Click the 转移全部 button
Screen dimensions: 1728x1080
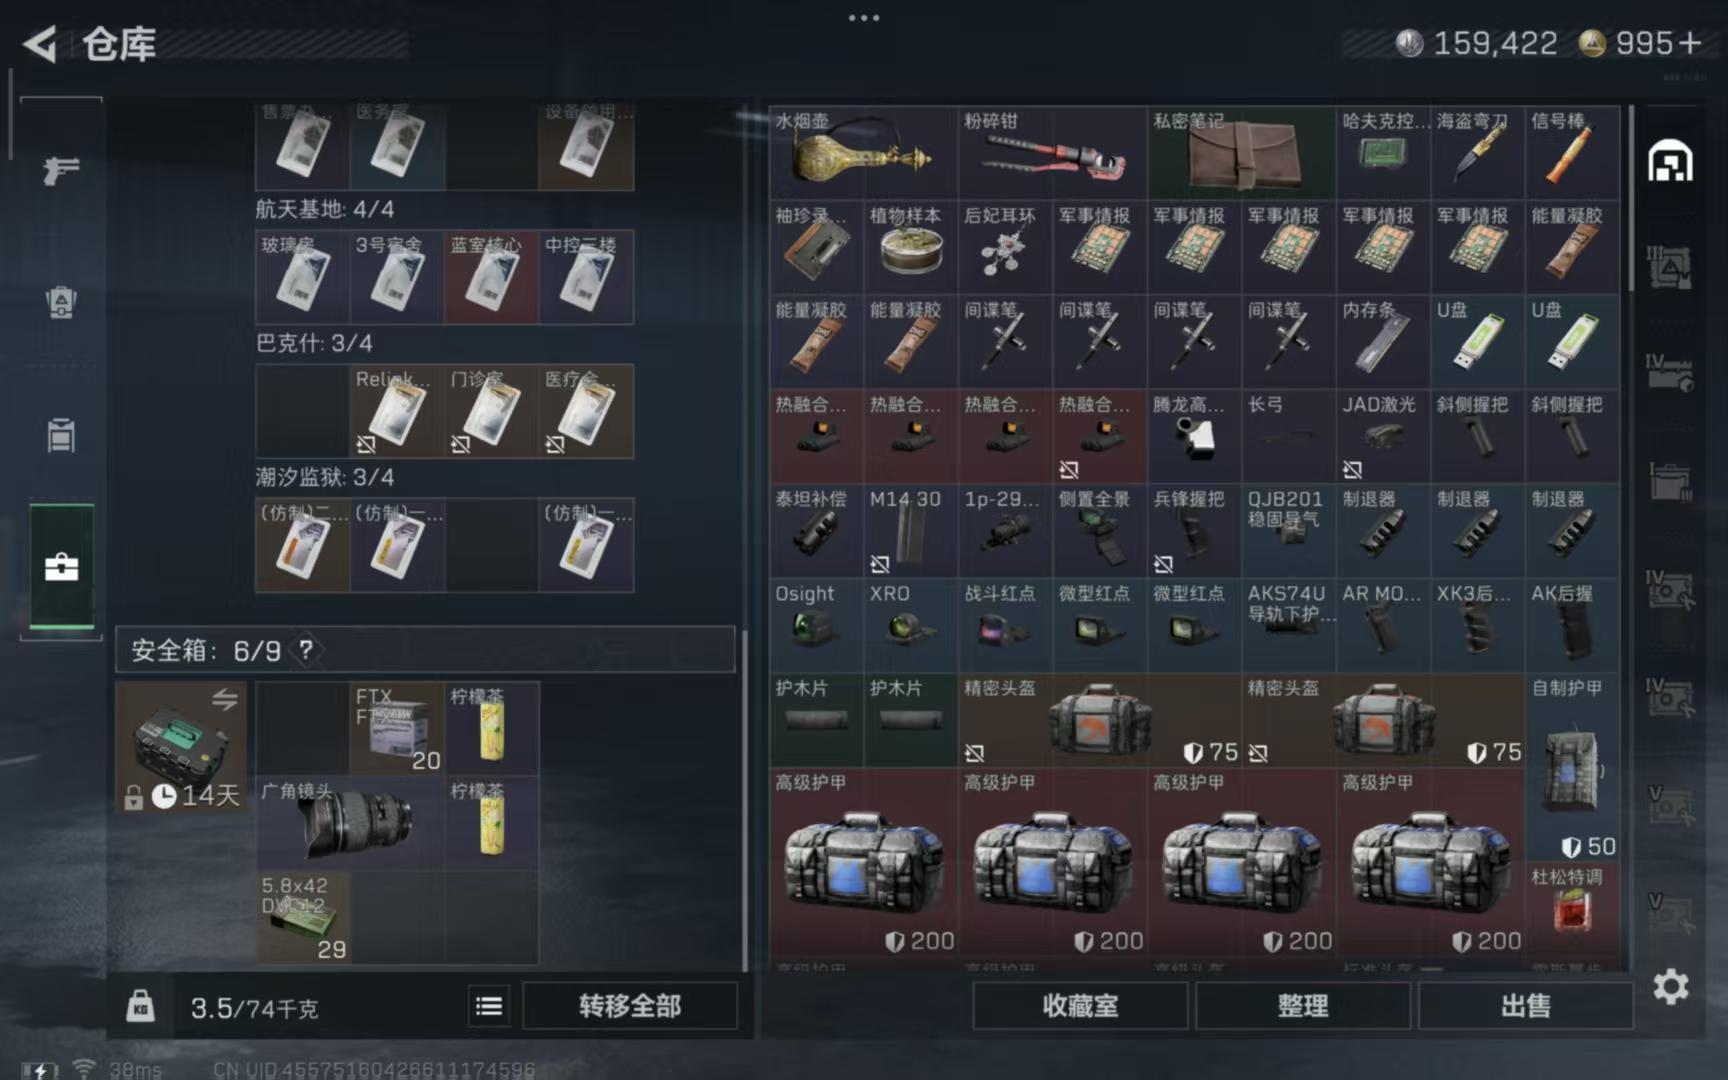pos(630,1006)
